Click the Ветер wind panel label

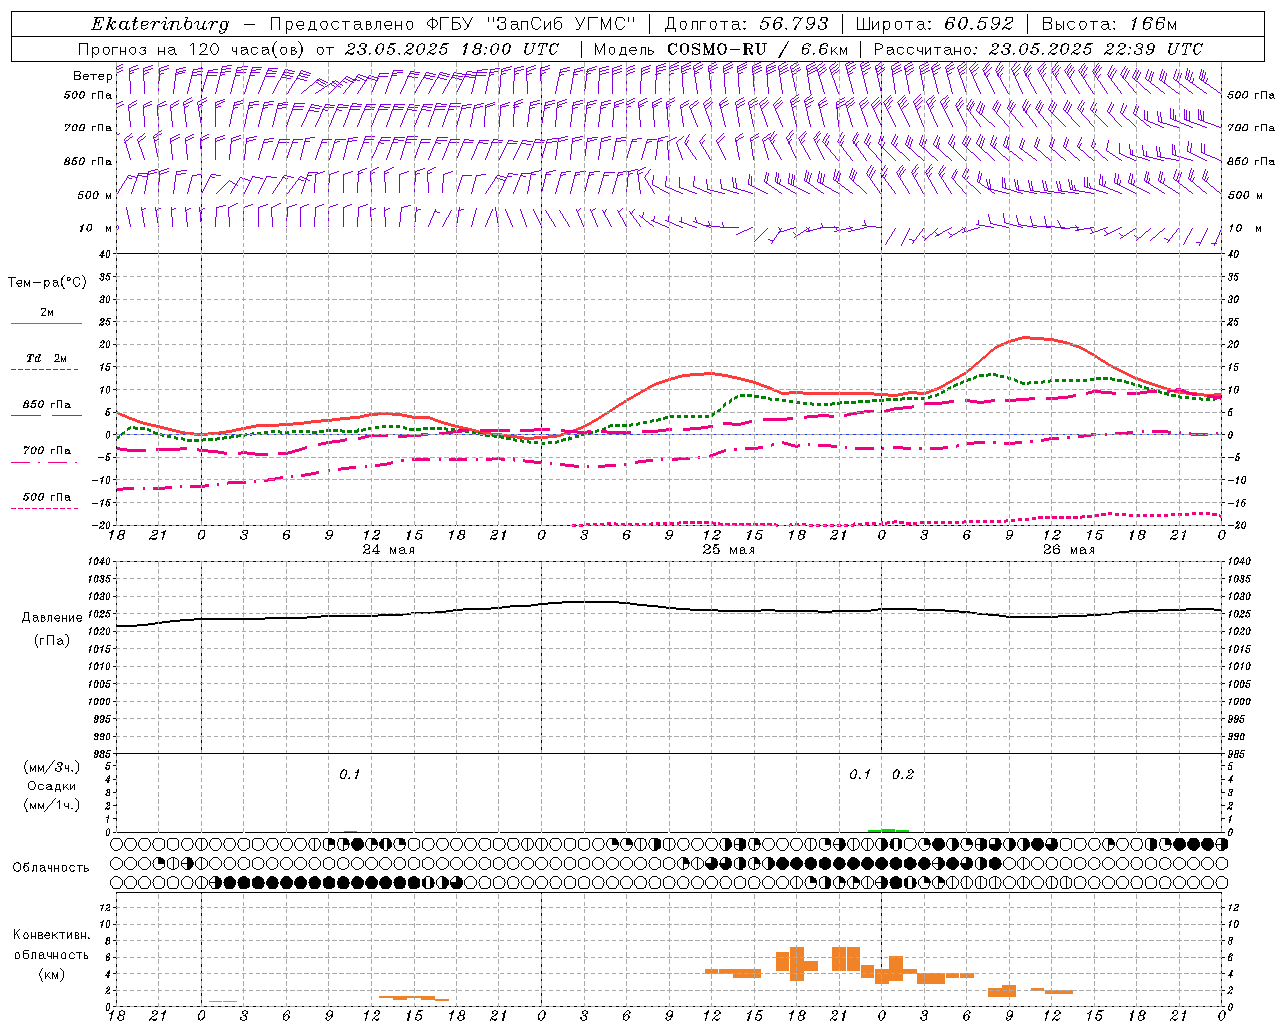click(x=92, y=76)
